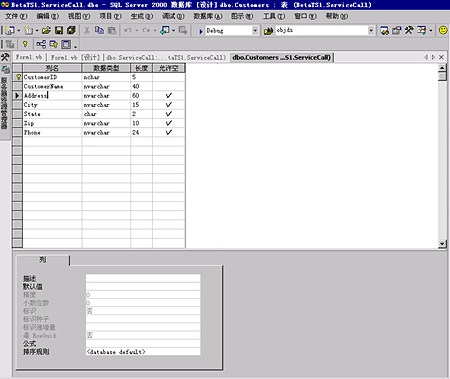
Task: Click the Start debug play arrow
Action: click(x=201, y=31)
